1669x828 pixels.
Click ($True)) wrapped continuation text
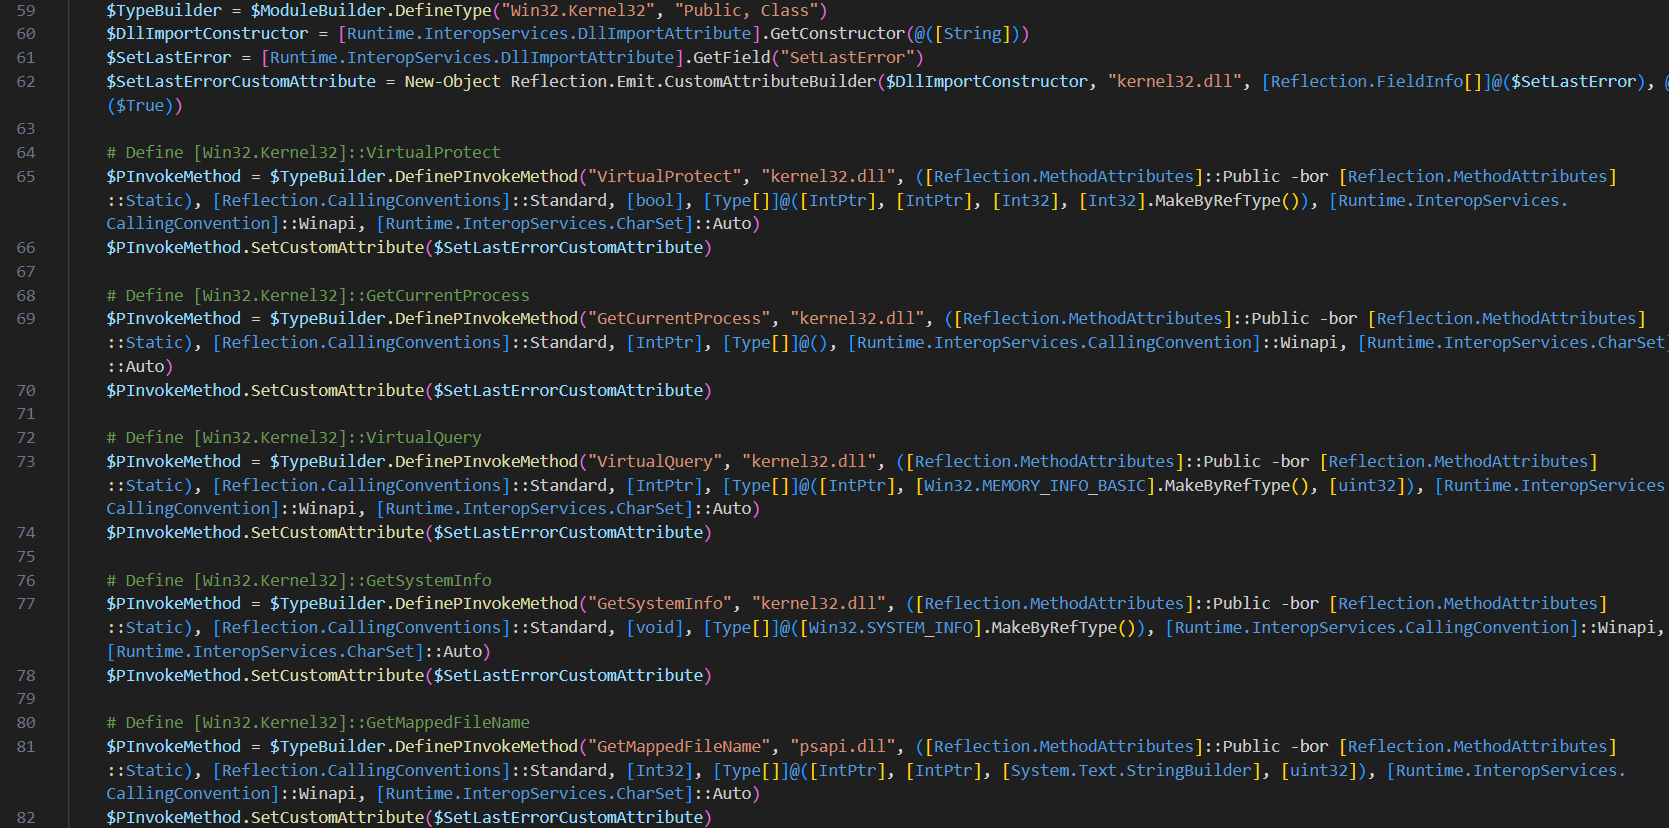point(144,105)
